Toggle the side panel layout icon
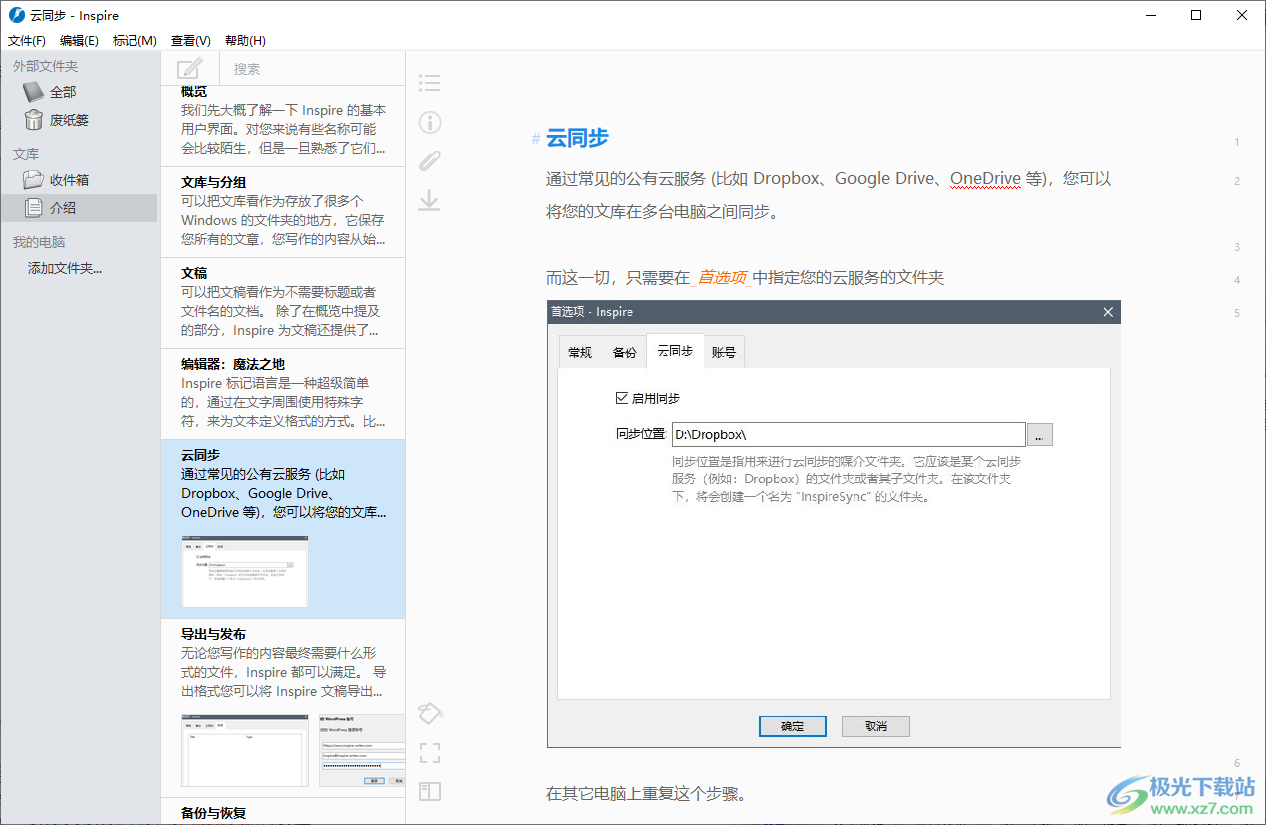Image resolution: width=1266 pixels, height=825 pixels. tap(429, 792)
